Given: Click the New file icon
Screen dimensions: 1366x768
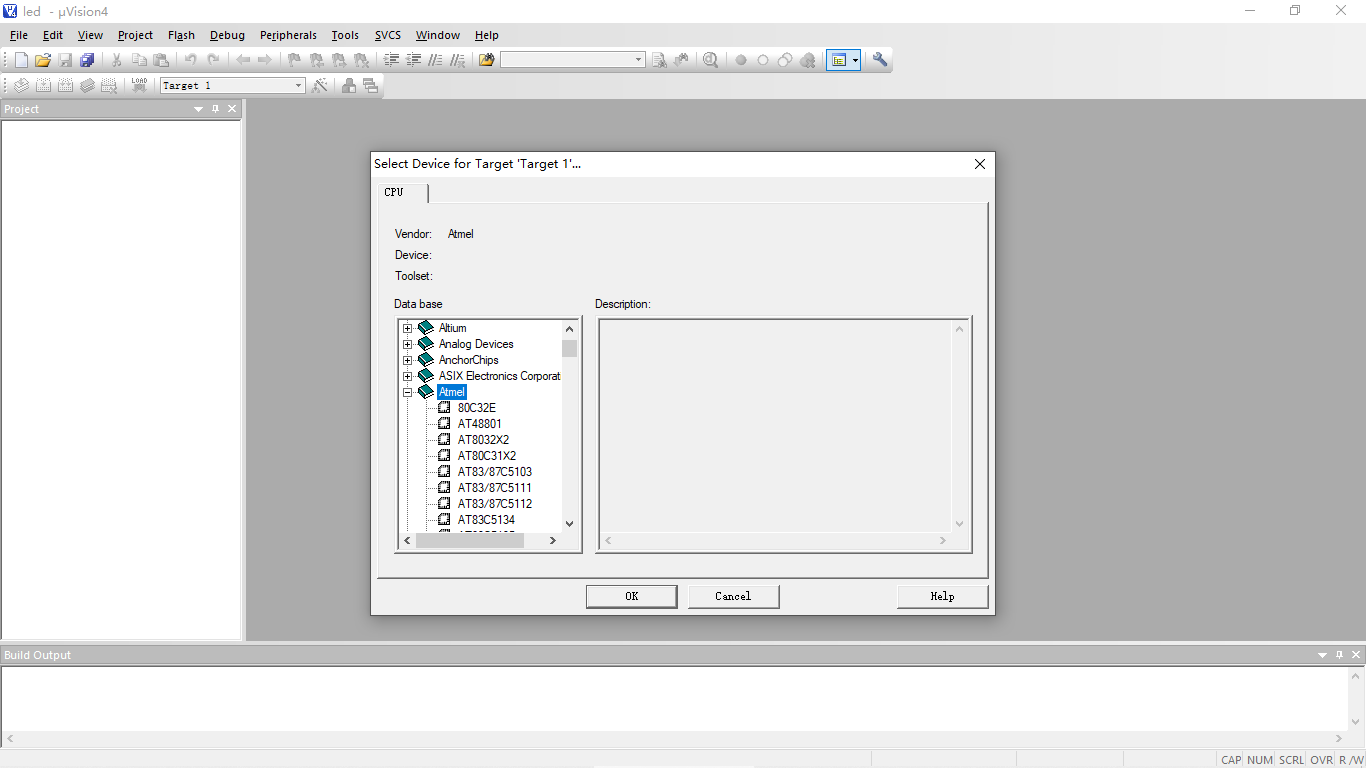Looking at the screenshot, I should [x=21, y=60].
